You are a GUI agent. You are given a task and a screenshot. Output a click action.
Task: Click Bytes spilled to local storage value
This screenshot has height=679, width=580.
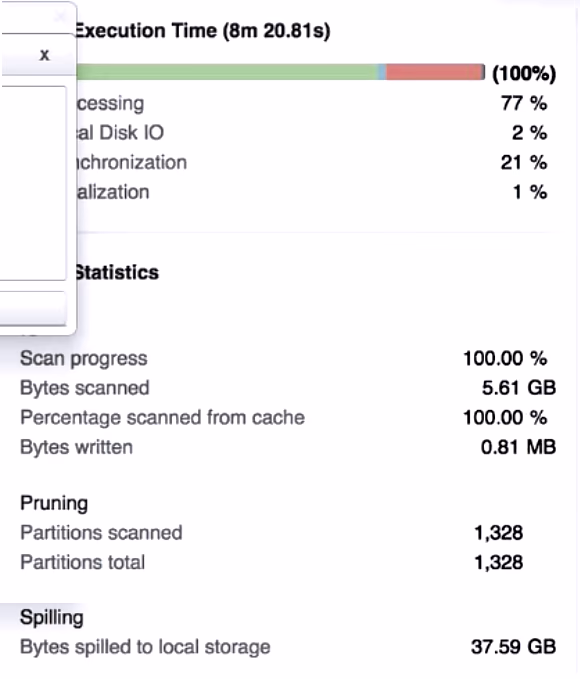click(514, 647)
